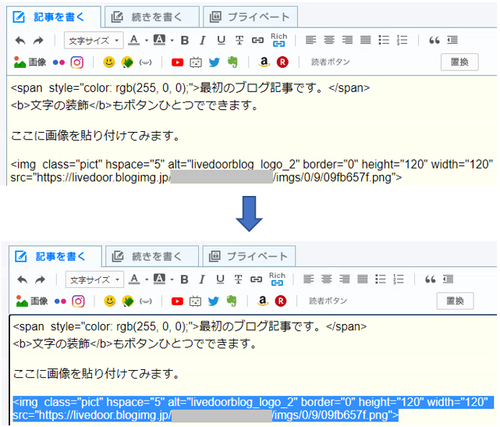Toggle strikethrough in top editor toolbar
This screenshot has height=427, width=500.
pyautogui.click(x=239, y=41)
